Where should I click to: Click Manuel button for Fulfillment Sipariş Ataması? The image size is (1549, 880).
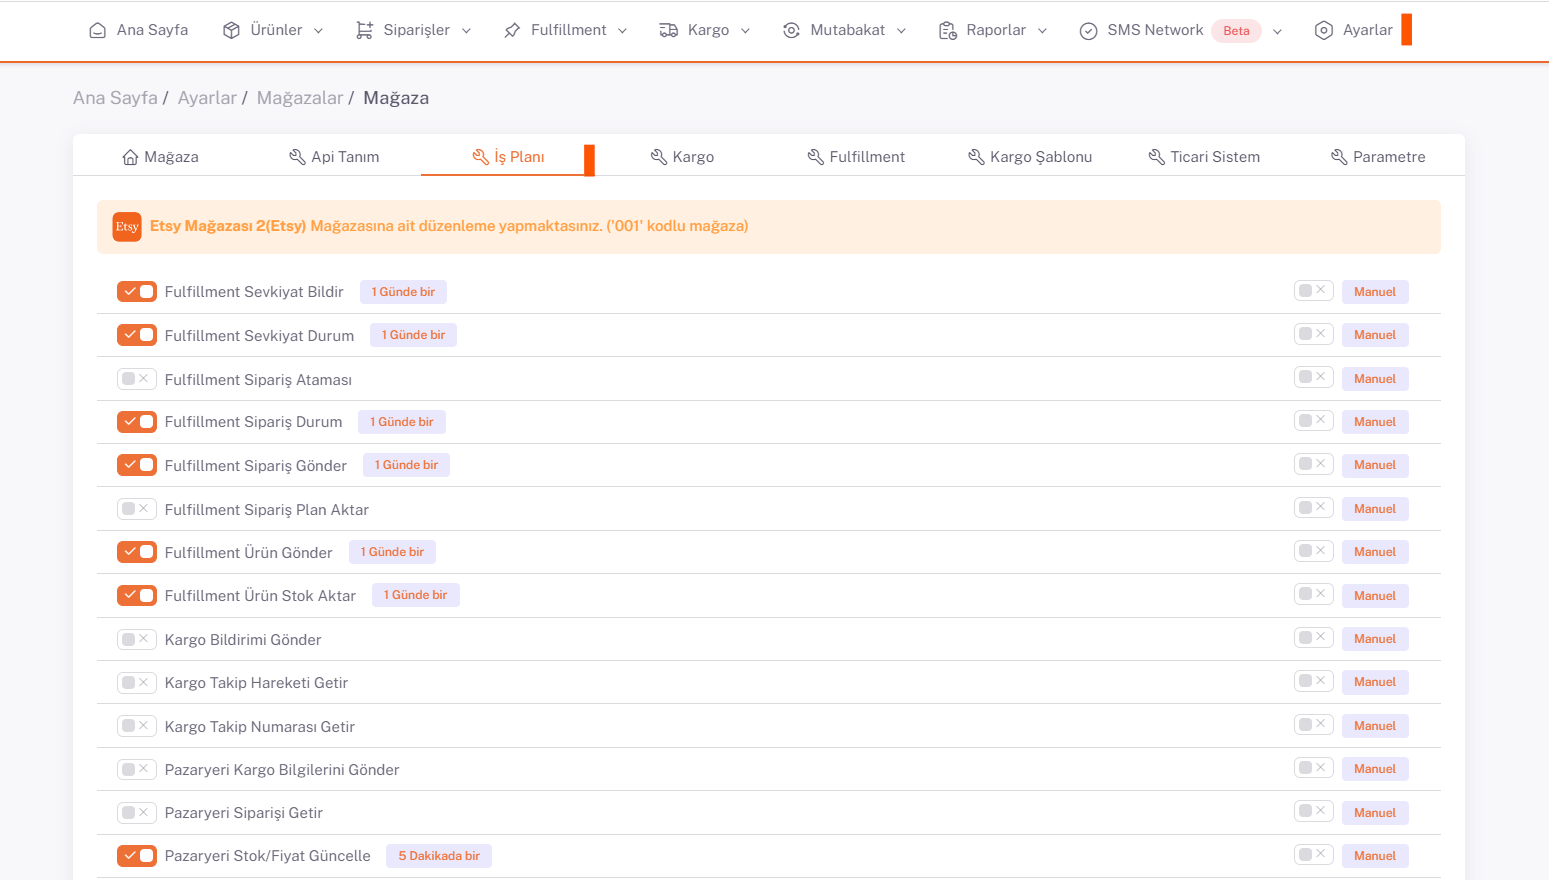coord(1375,379)
